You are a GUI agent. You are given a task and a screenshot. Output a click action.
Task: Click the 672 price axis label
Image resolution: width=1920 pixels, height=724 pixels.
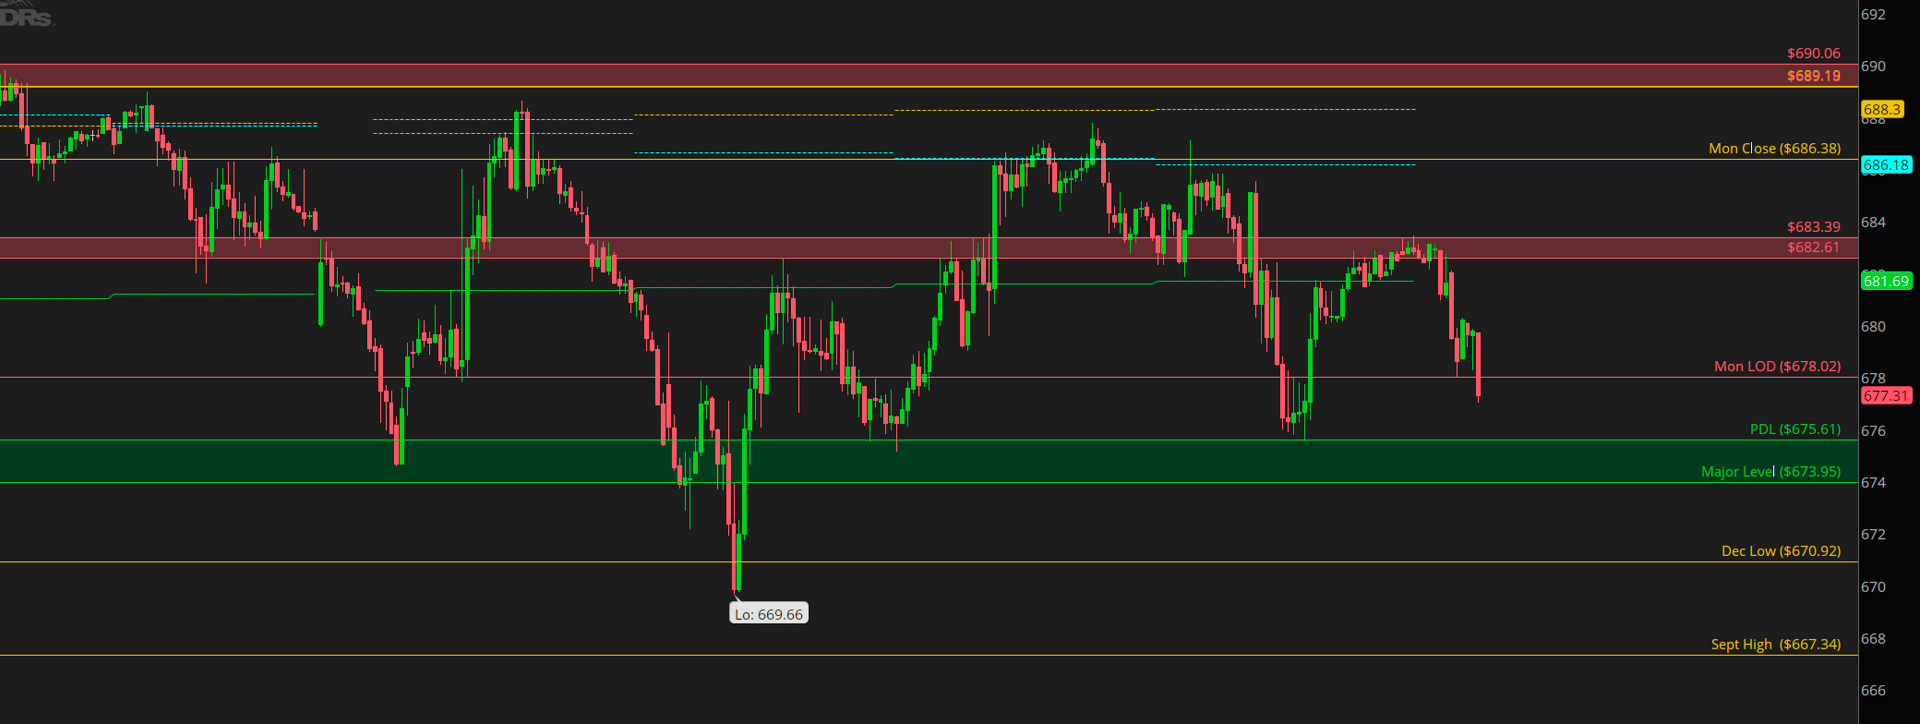click(x=1873, y=535)
